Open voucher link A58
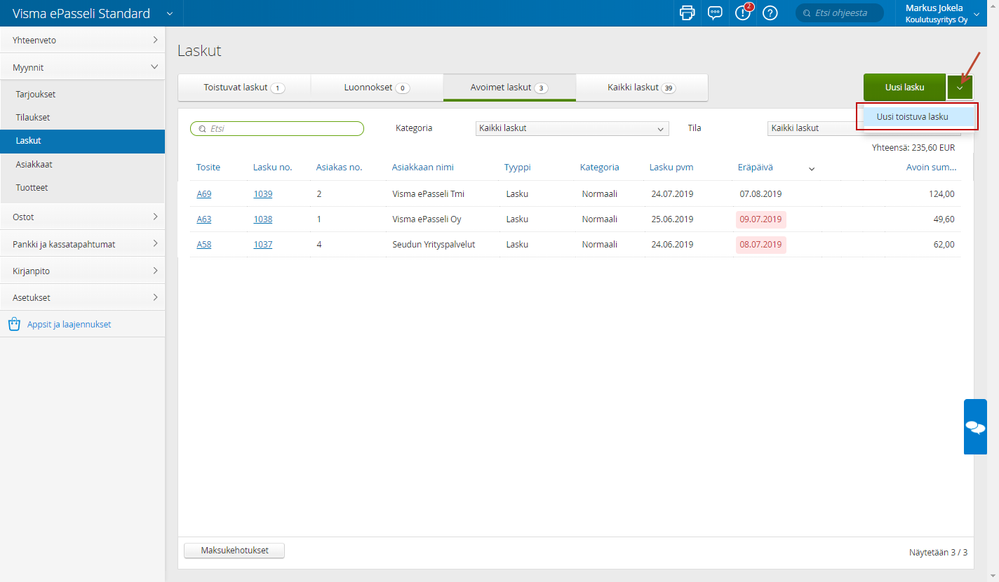Viewport: 999px width, 582px height. point(204,244)
